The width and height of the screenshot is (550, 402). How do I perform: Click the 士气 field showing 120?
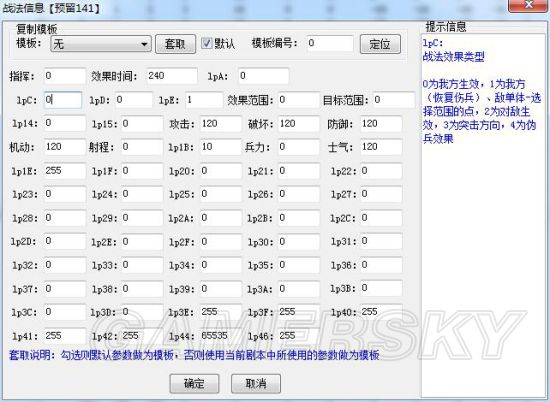pyautogui.click(x=381, y=147)
